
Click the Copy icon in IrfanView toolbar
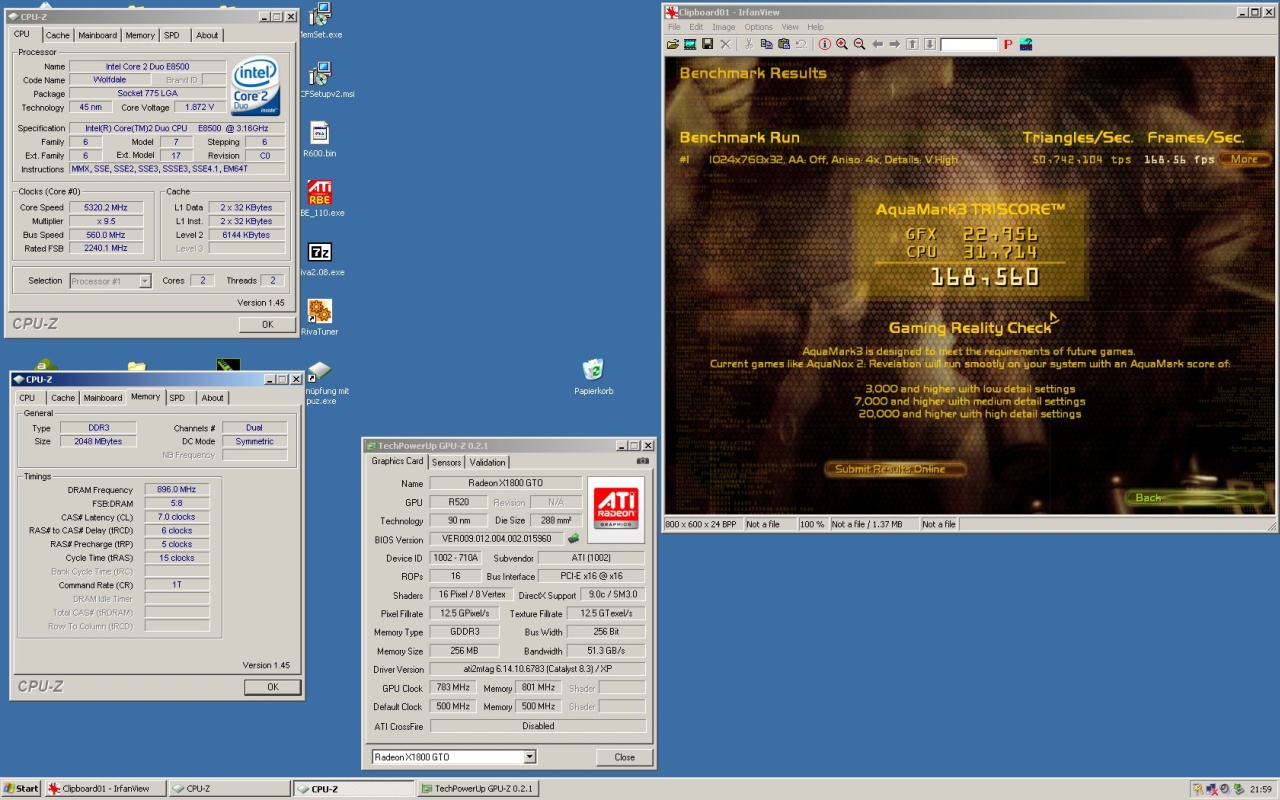(766, 44)
